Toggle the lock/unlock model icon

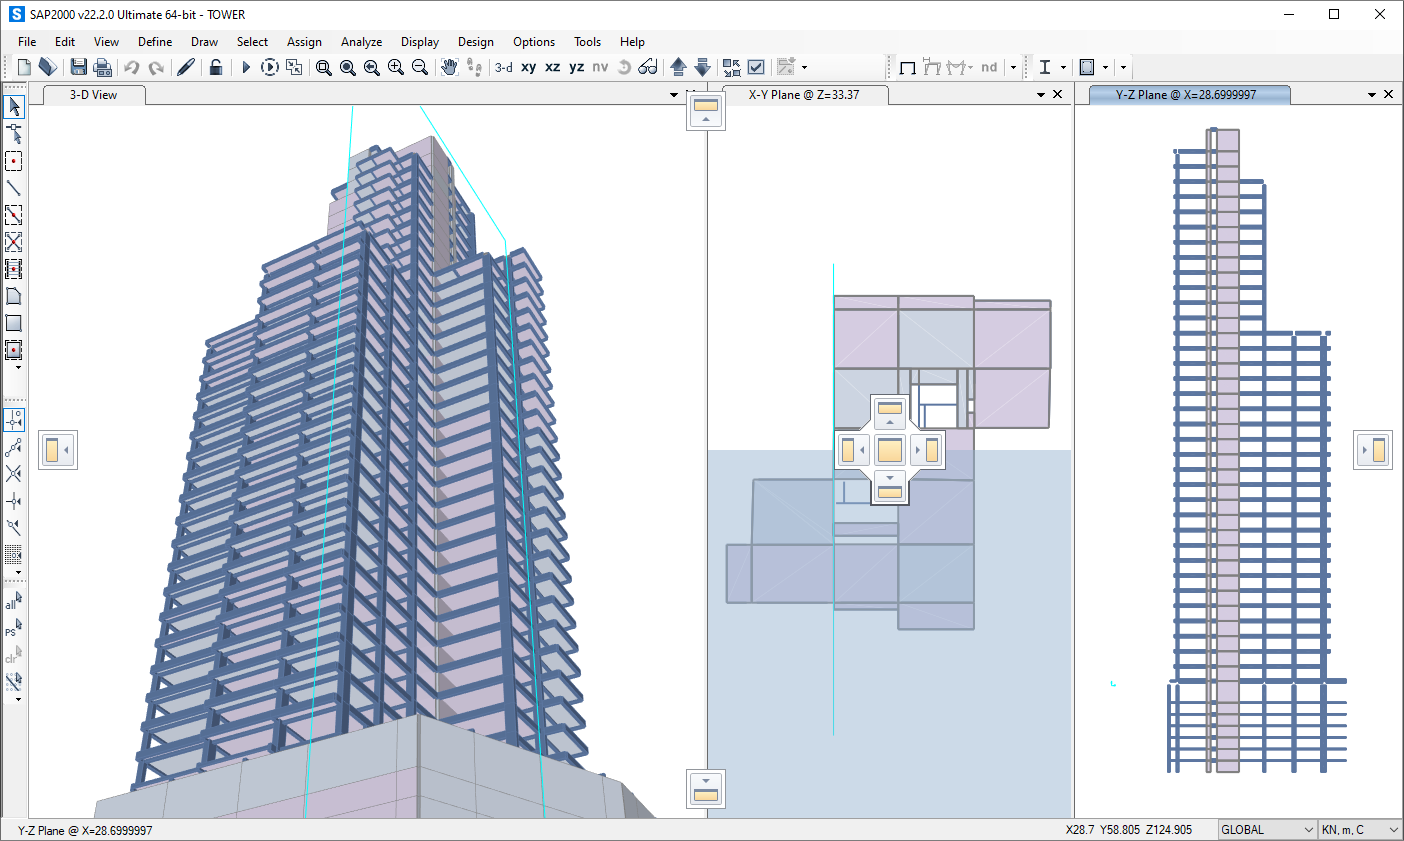pos(216,67)
